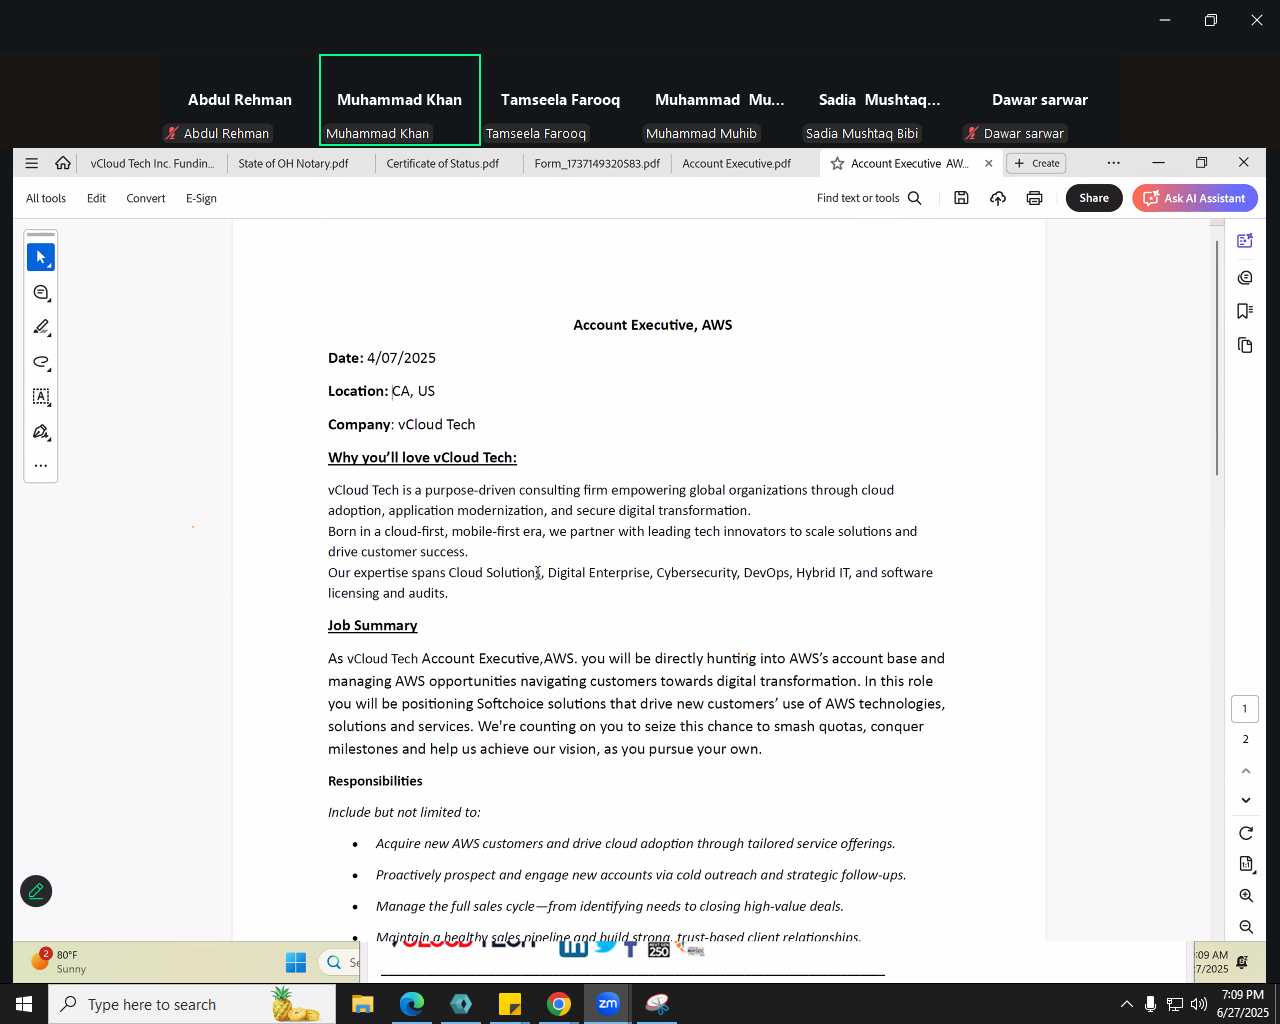Jump to page 1 indicator
This screenshot has width=1280, height=1024.
click(1245, 709)
